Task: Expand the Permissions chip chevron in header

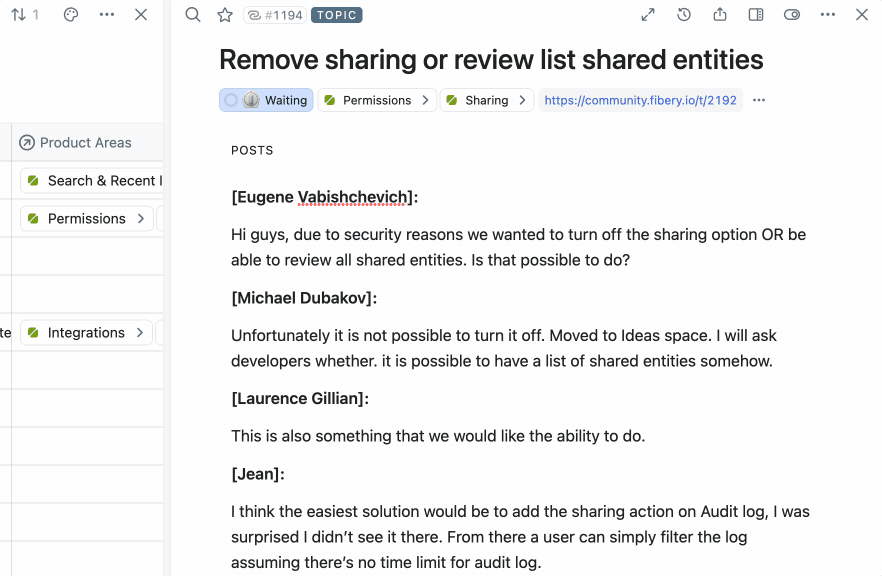Action: coord(425,100)
